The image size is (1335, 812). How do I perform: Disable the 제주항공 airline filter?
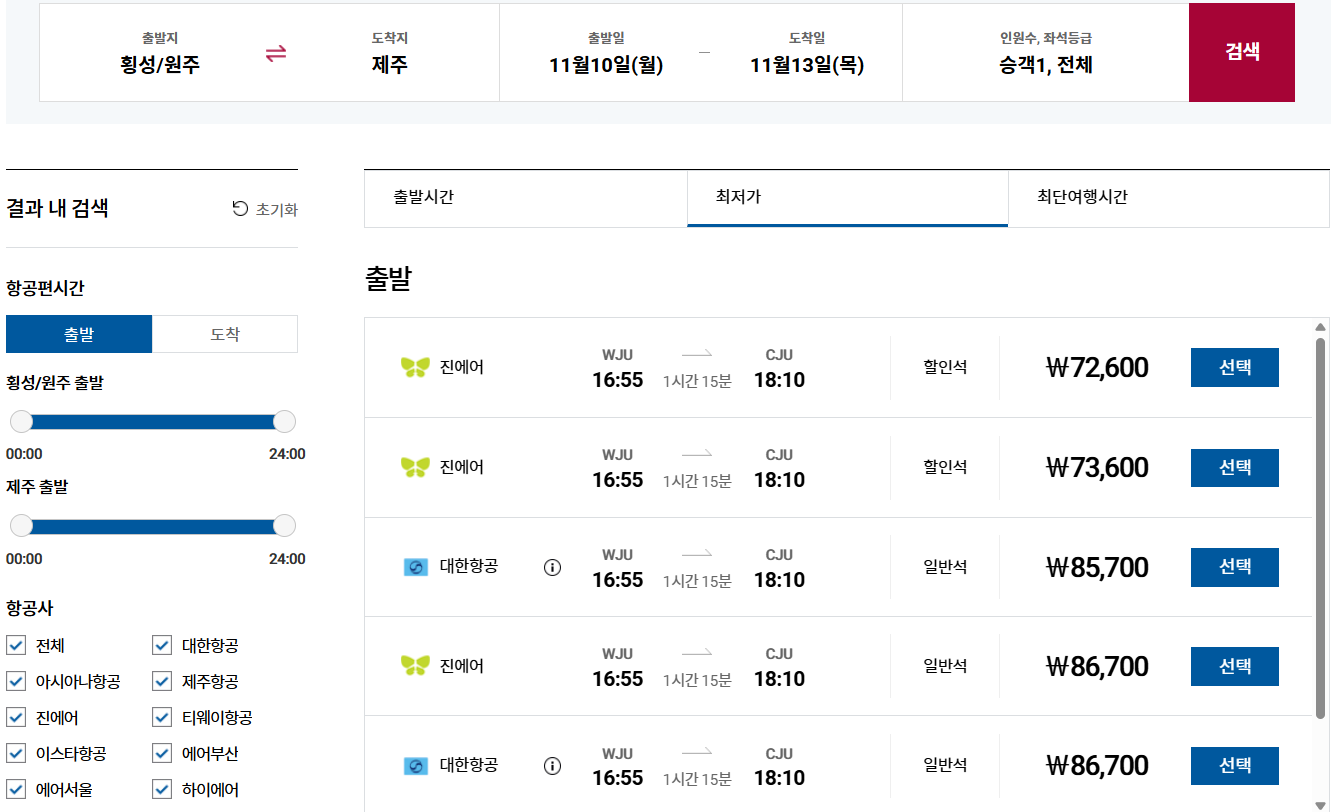[161, 681]
